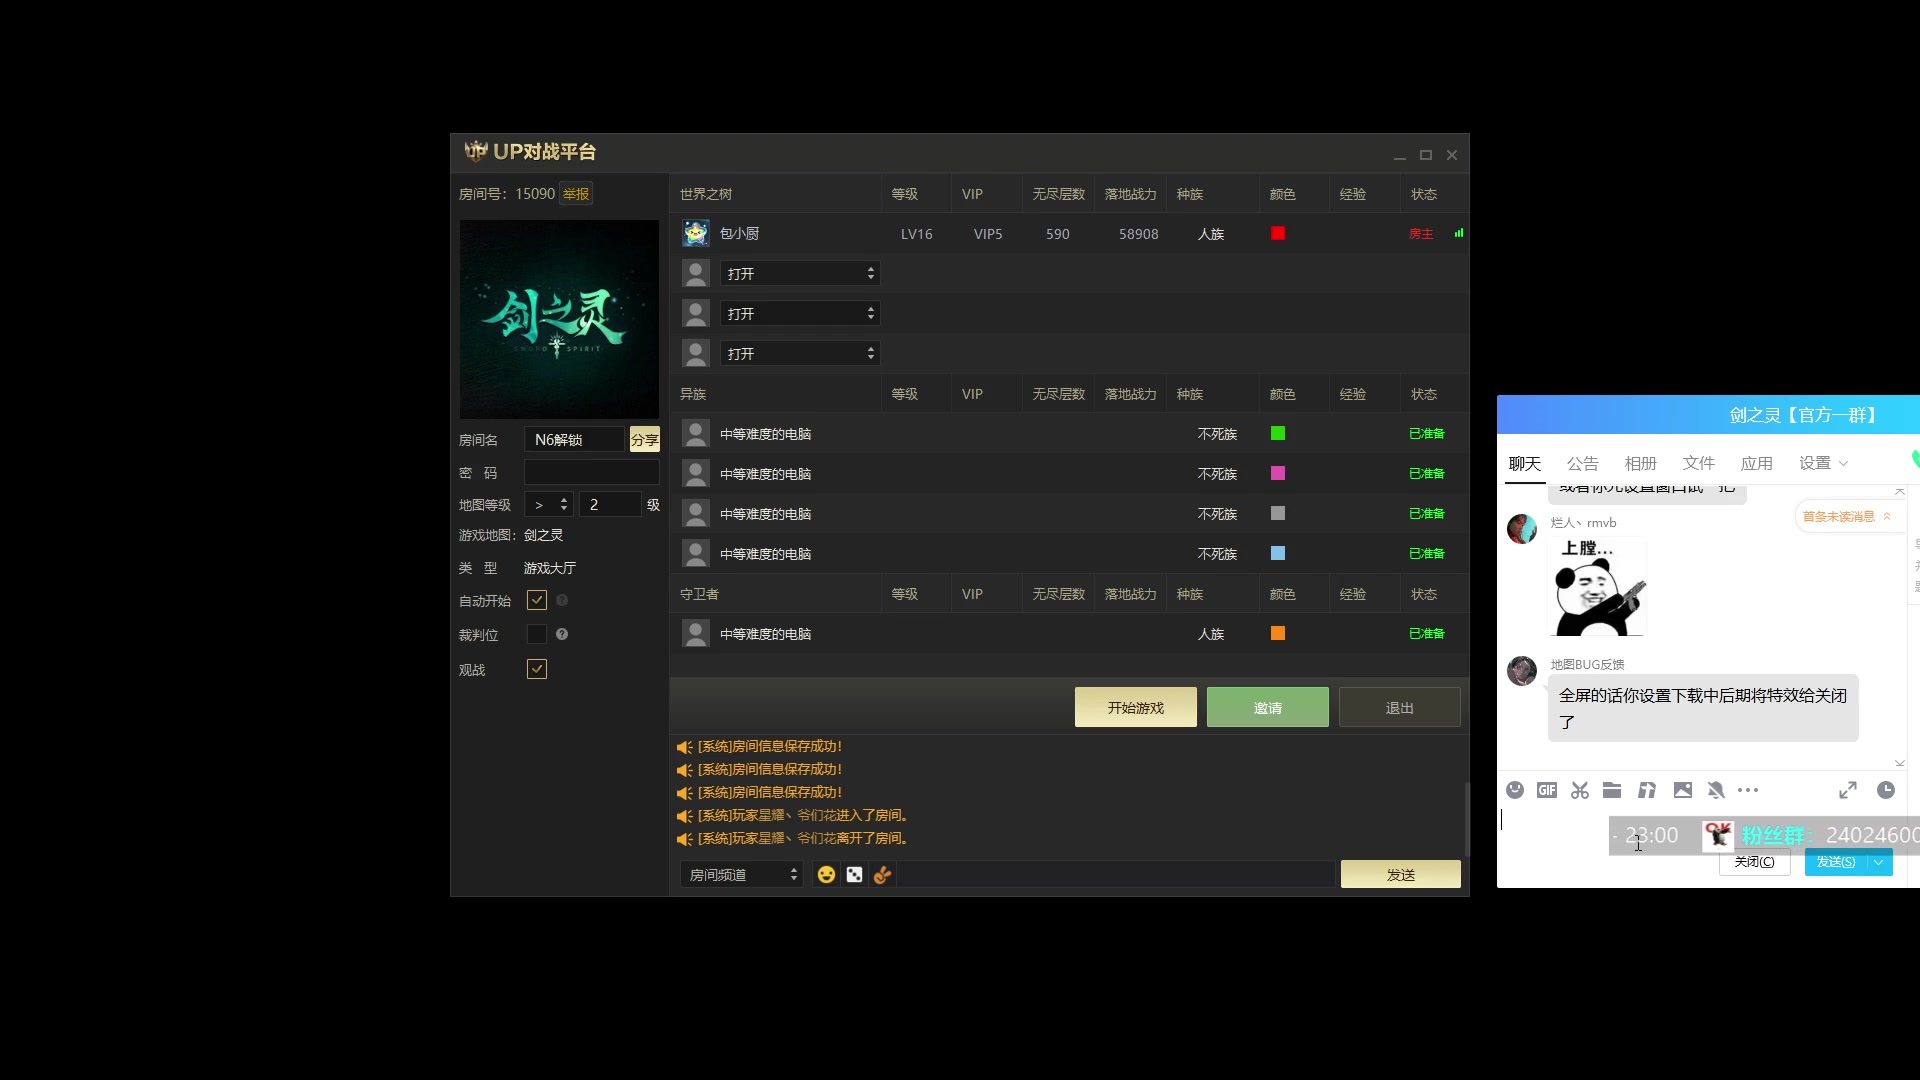This screenshot has height=1080, width=1920.
Task: Collapse the 首条未读消息 notice
Action: point(1887,516)
